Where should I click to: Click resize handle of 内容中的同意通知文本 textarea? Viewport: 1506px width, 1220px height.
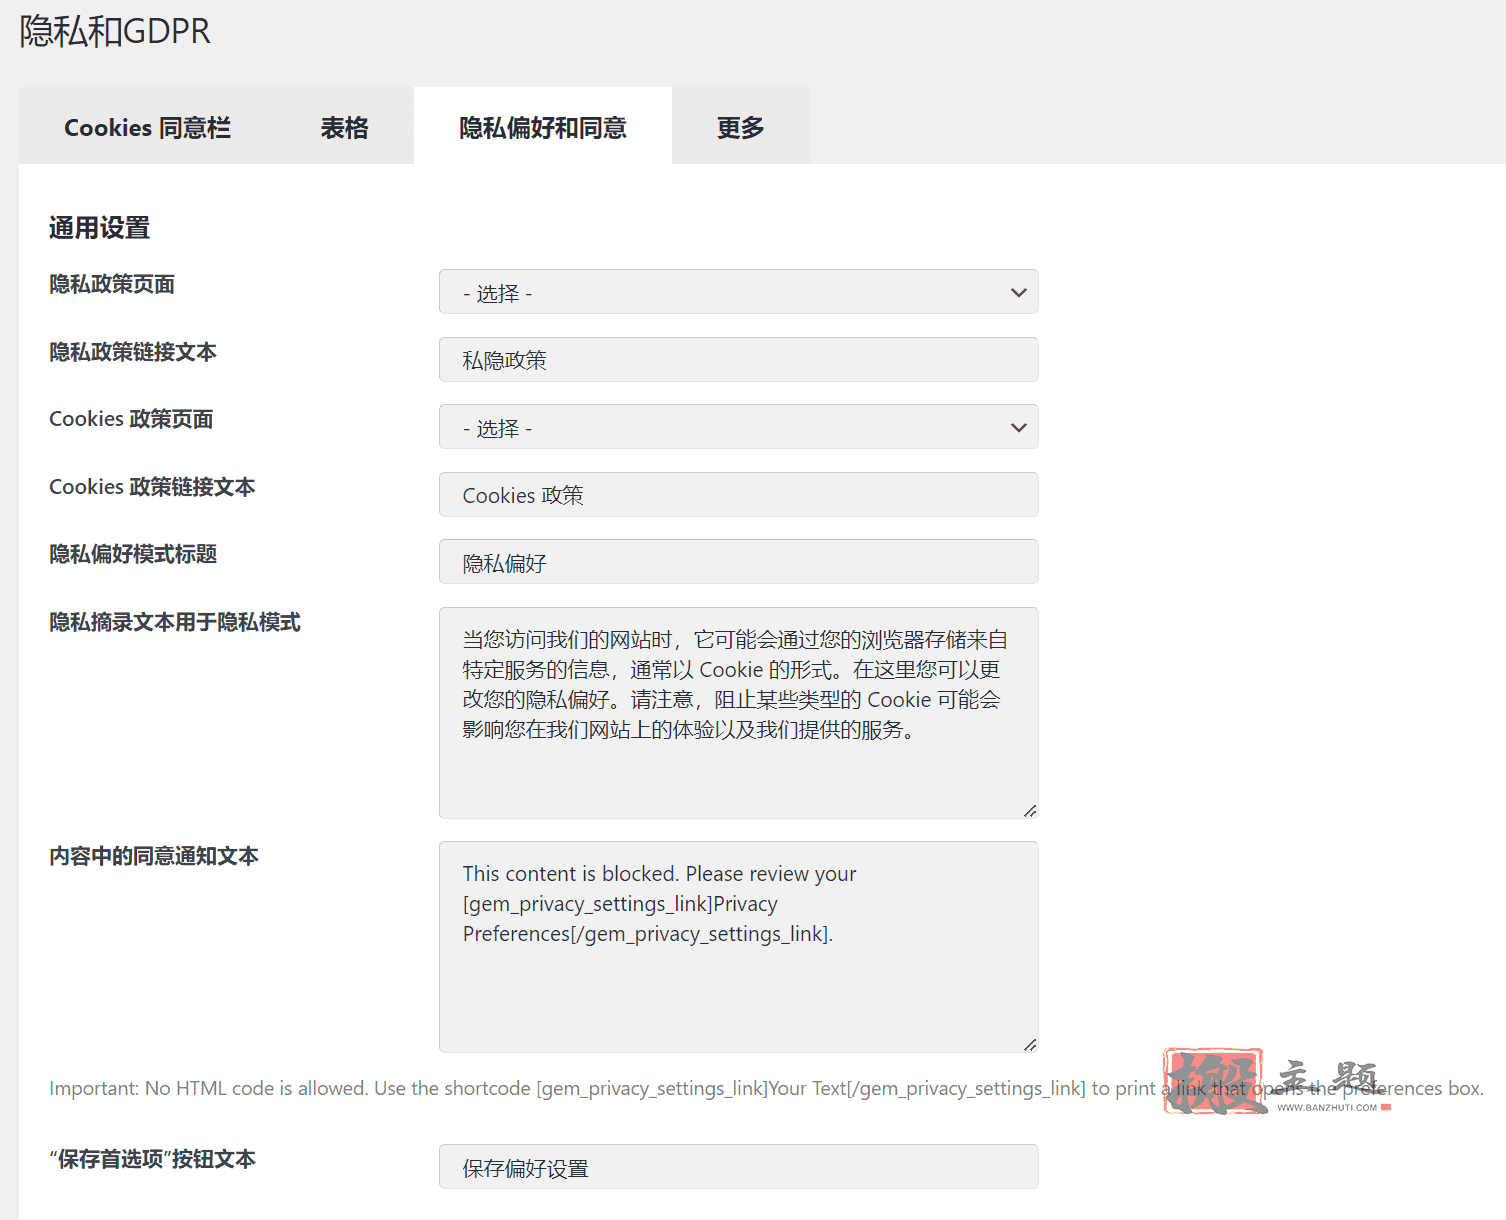pyautogui.click(x=1030, y=1044)
